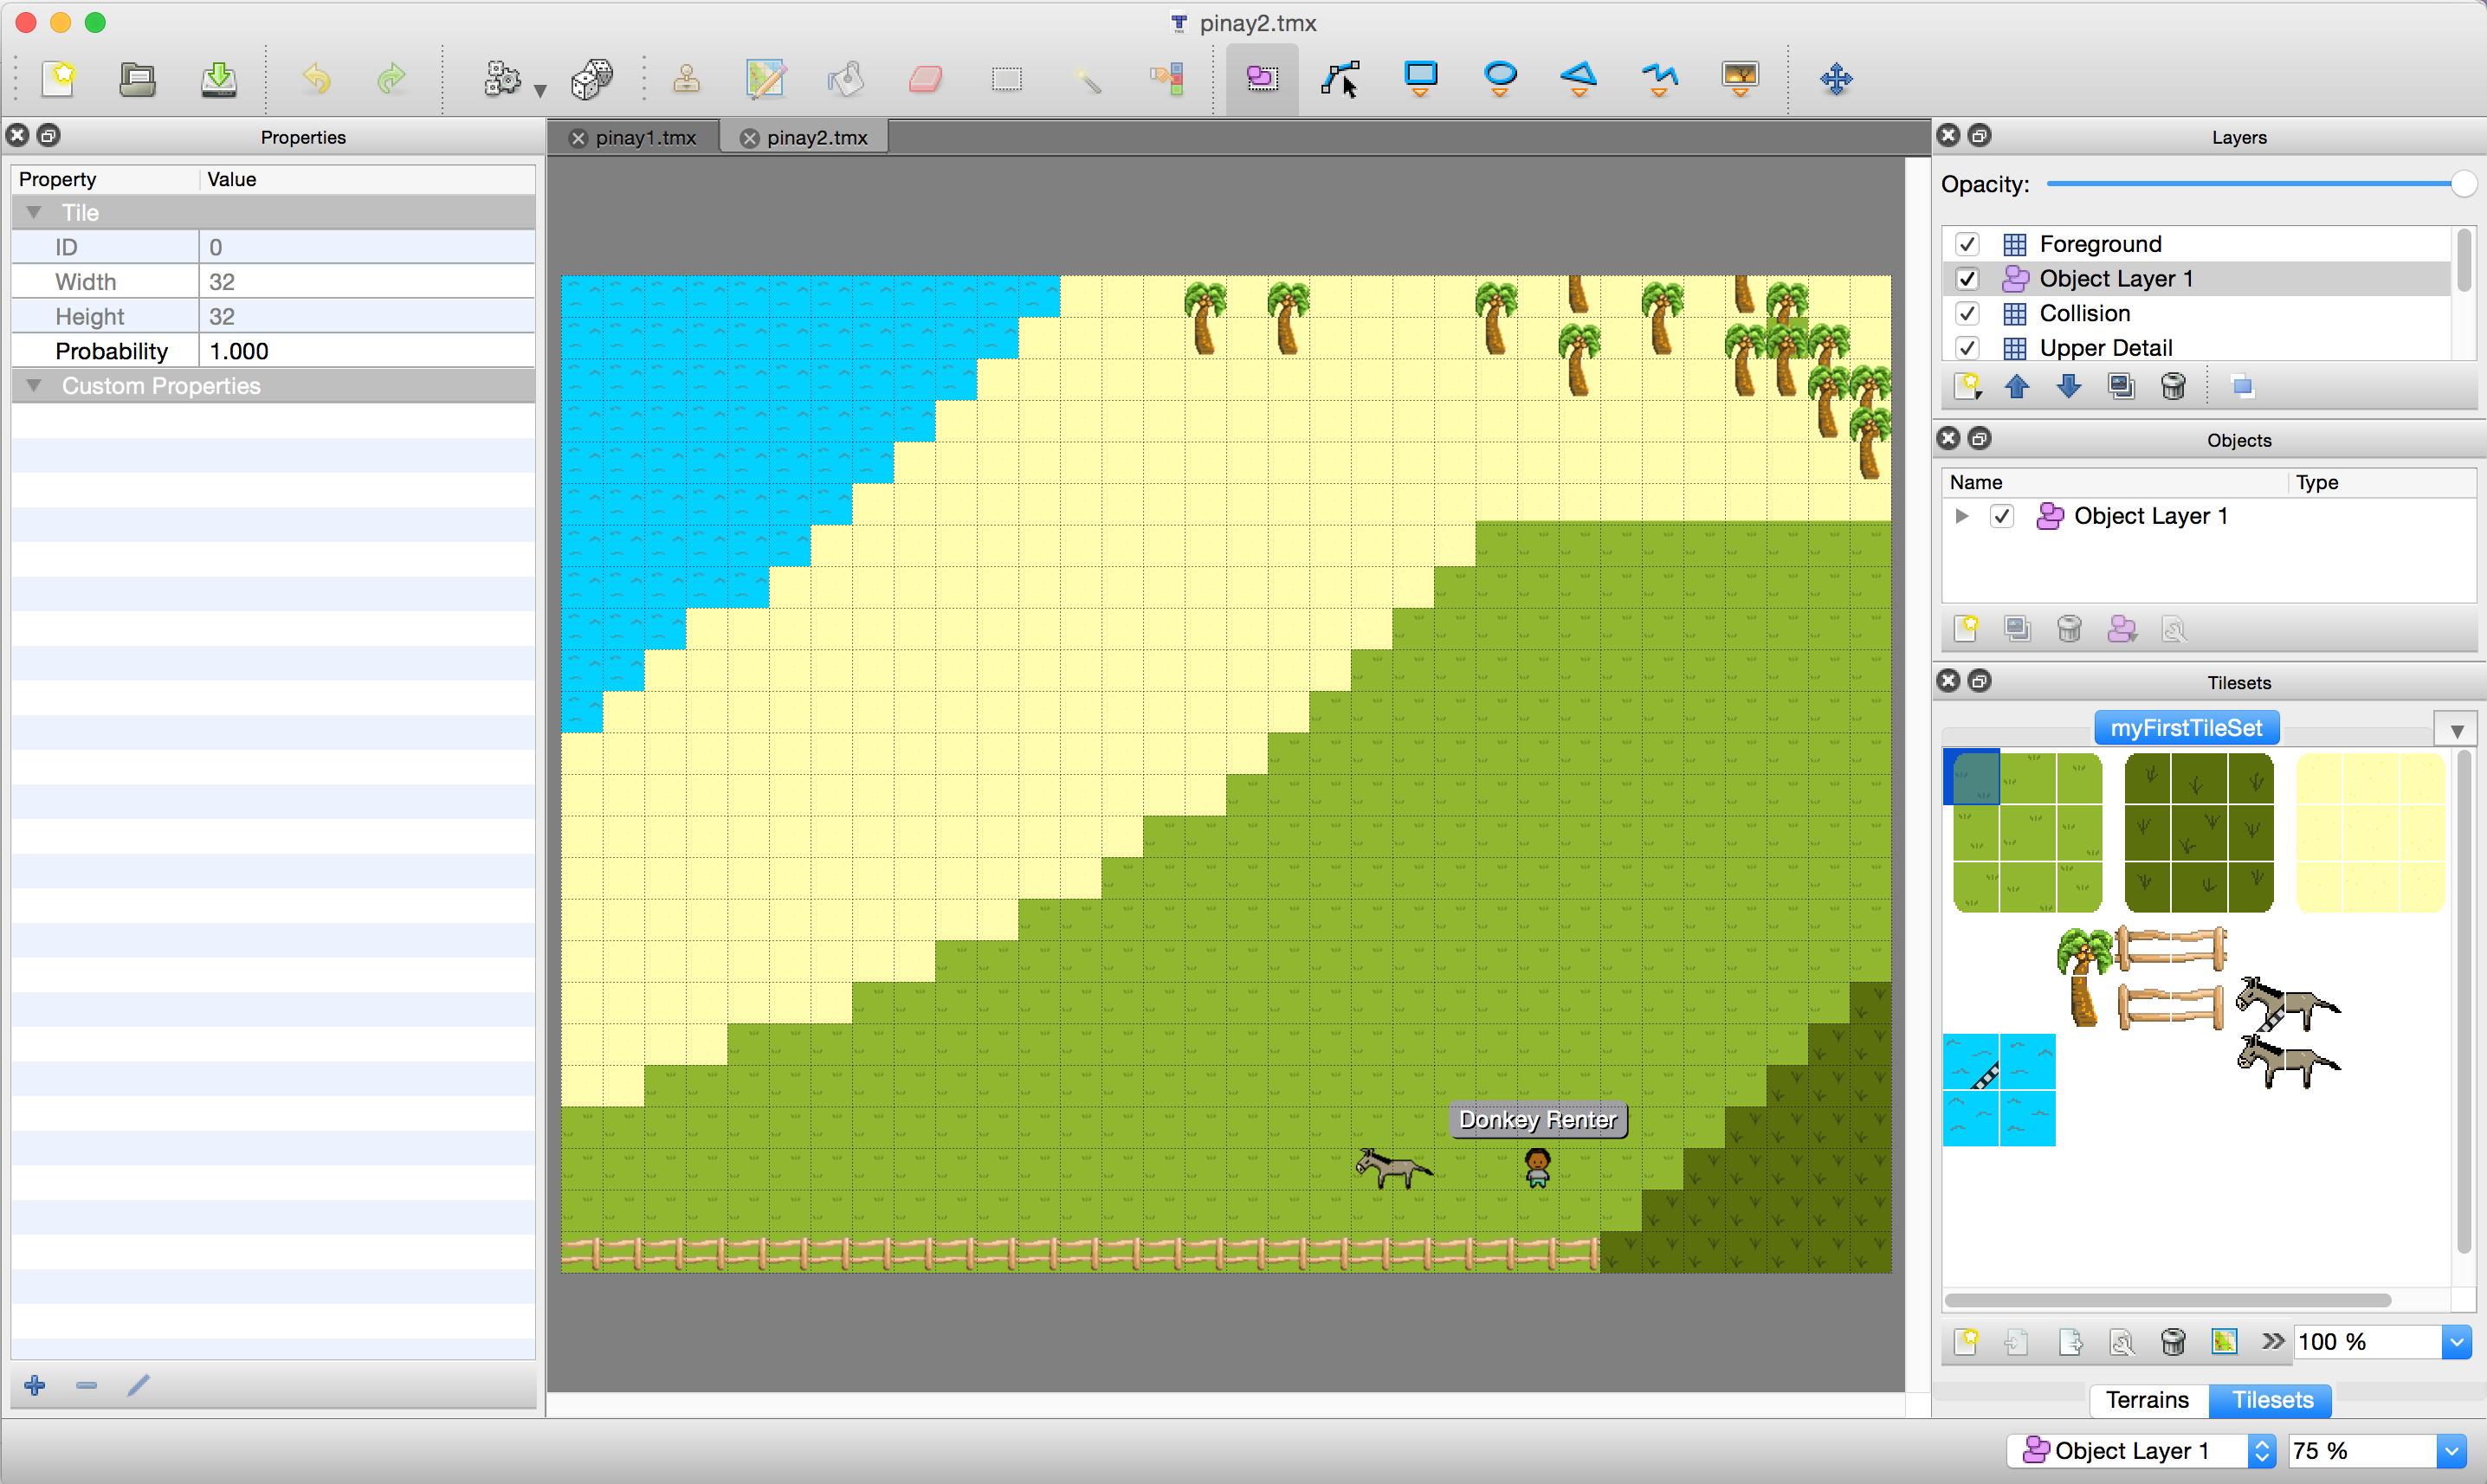Select the Edit Polygons tool
This screenshot has width=2487, height=1484.
click(1340, 78)
